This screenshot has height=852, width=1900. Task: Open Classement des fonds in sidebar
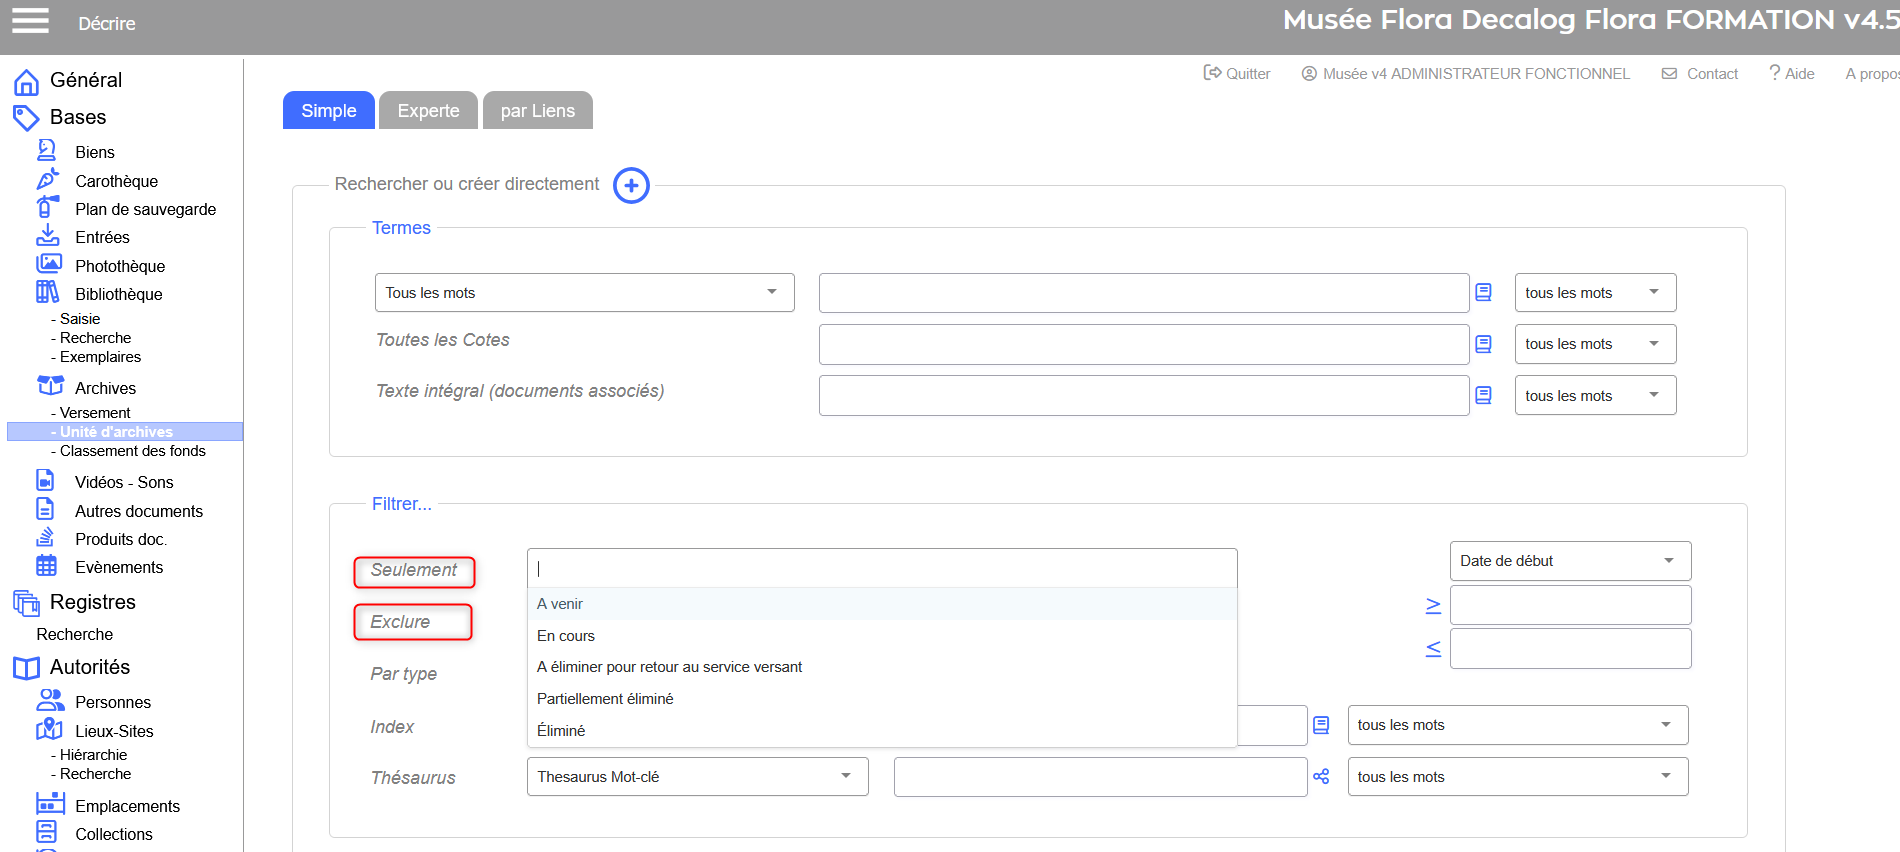coord(132,451)
